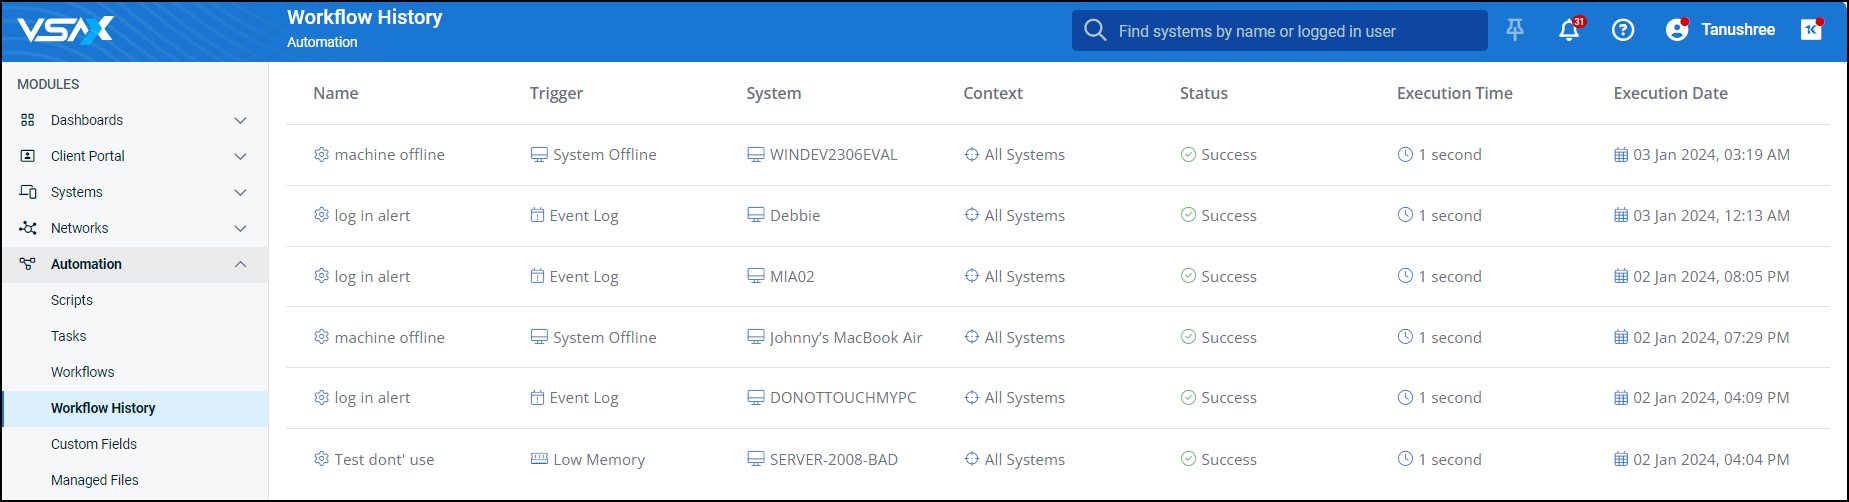Click the WINDEV2306EVAL system name
Viewport: 1849px width, 502px height.
[834, 154]
